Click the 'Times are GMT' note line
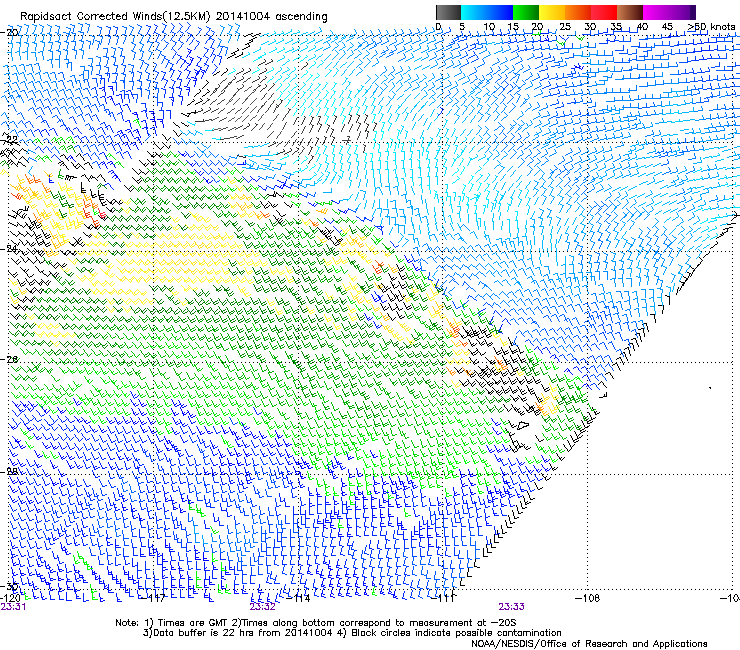 point(315,623)
